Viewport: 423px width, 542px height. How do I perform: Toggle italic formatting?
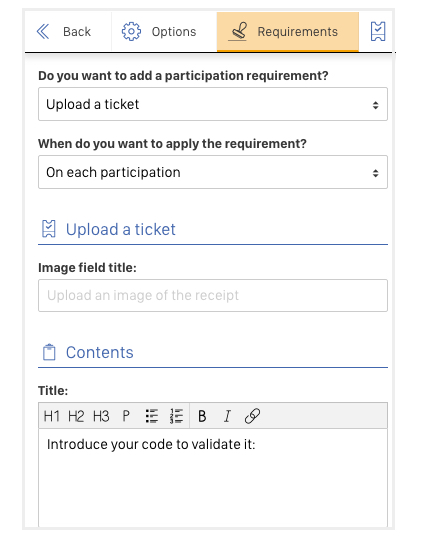coord(227,416)
